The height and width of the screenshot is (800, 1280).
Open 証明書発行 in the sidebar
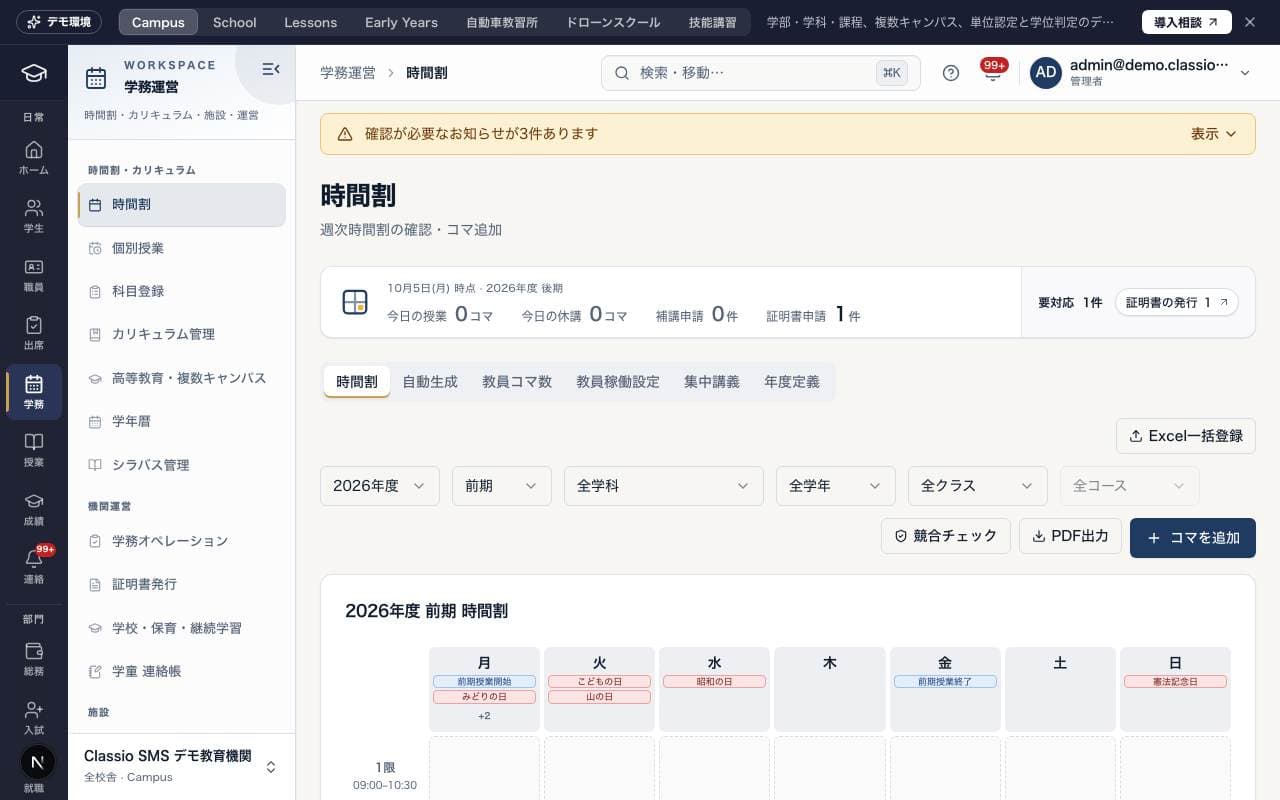tap(181, 584)
